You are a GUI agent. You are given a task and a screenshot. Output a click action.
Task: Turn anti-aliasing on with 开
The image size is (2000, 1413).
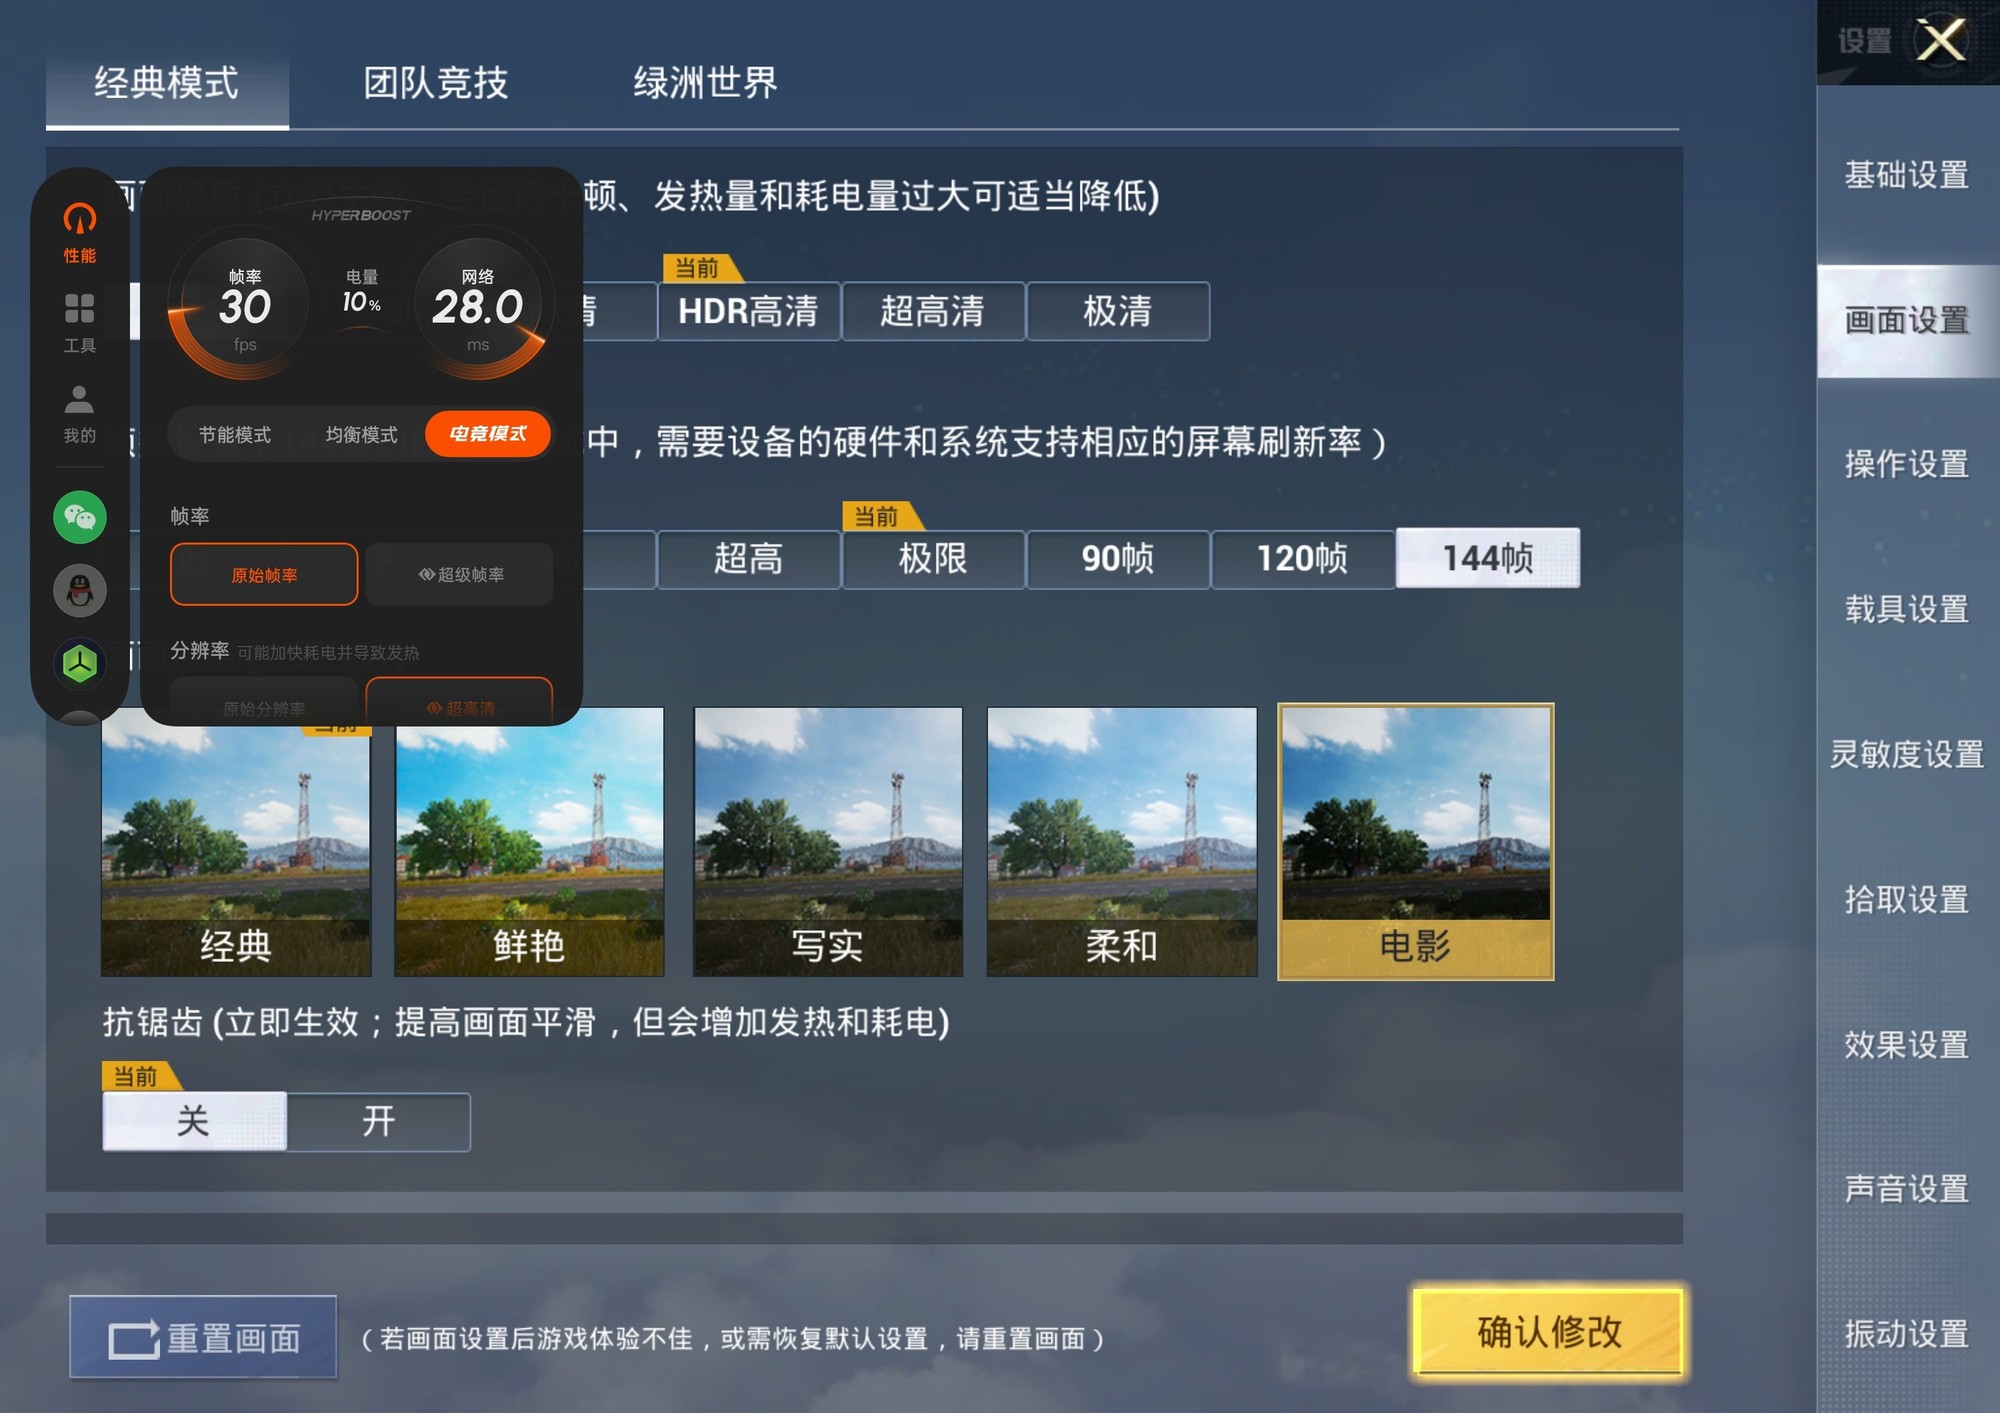click(x=378, y=1121)
